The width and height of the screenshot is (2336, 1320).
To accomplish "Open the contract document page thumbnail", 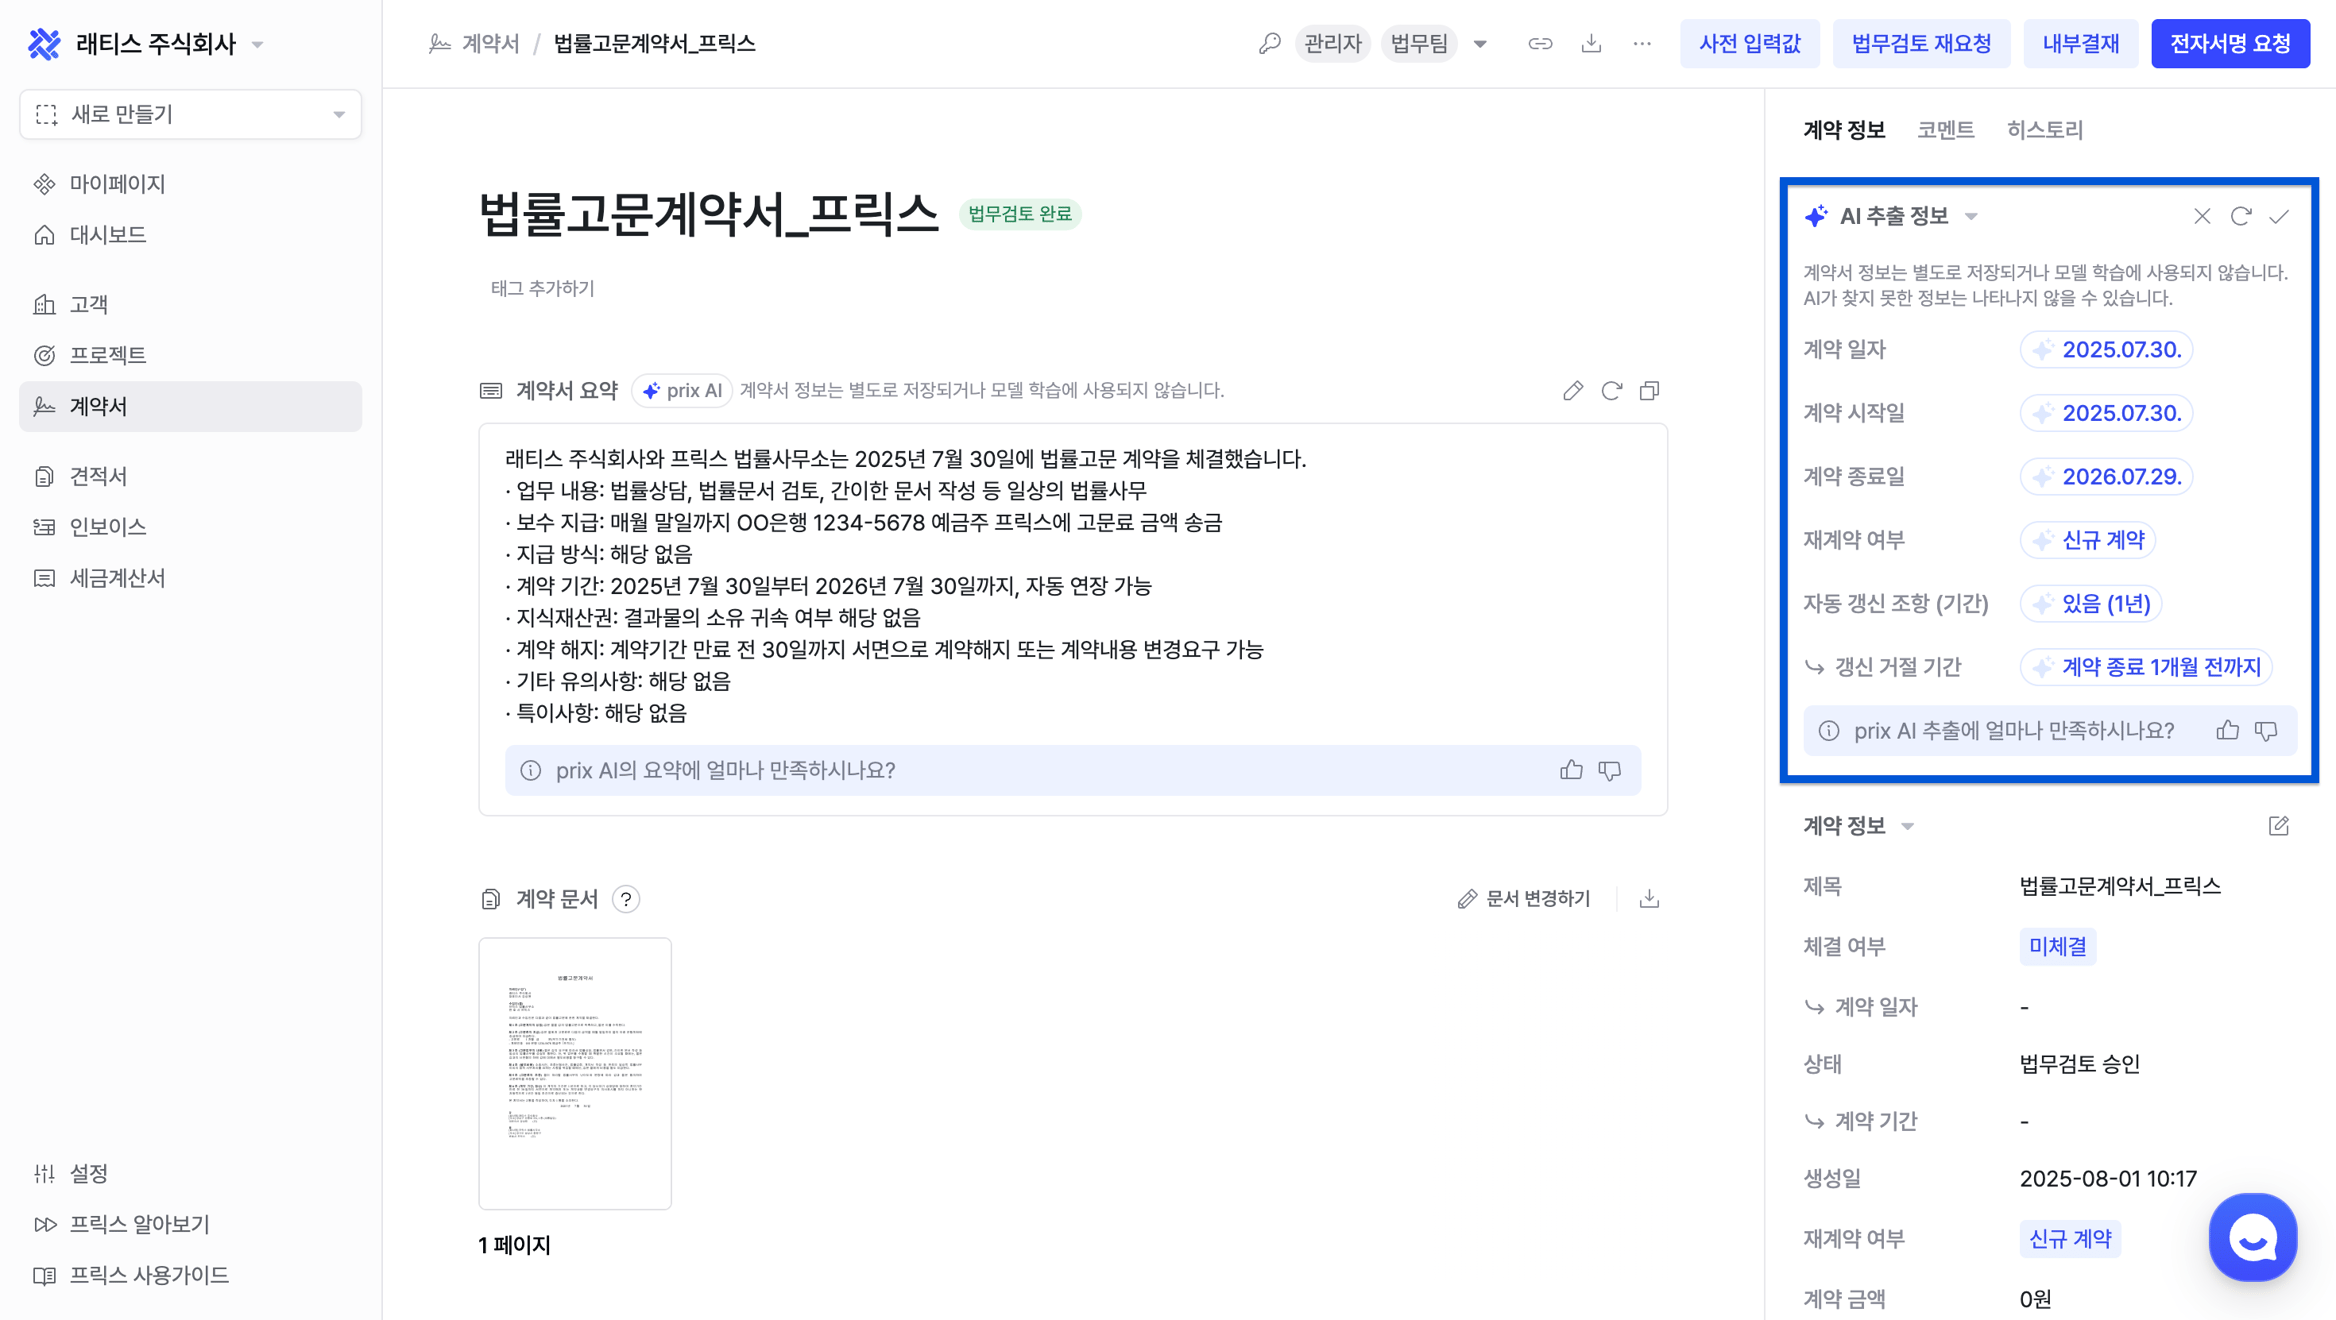I will [575, 1073].
